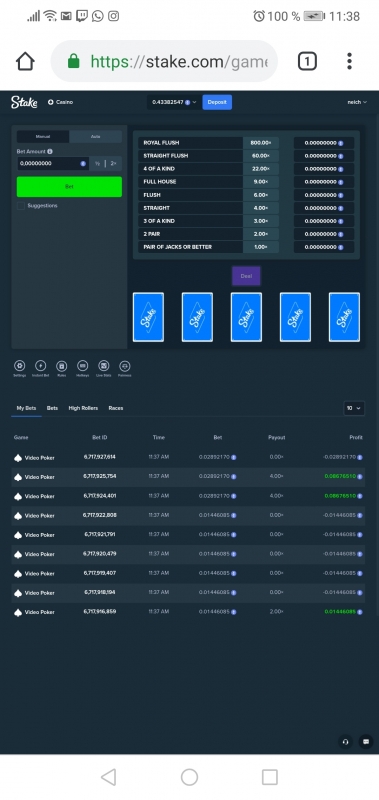The width and height of the screenshot is (379, 800).
Task: Open the live support headset icon
Action: [x=345, y=742]
